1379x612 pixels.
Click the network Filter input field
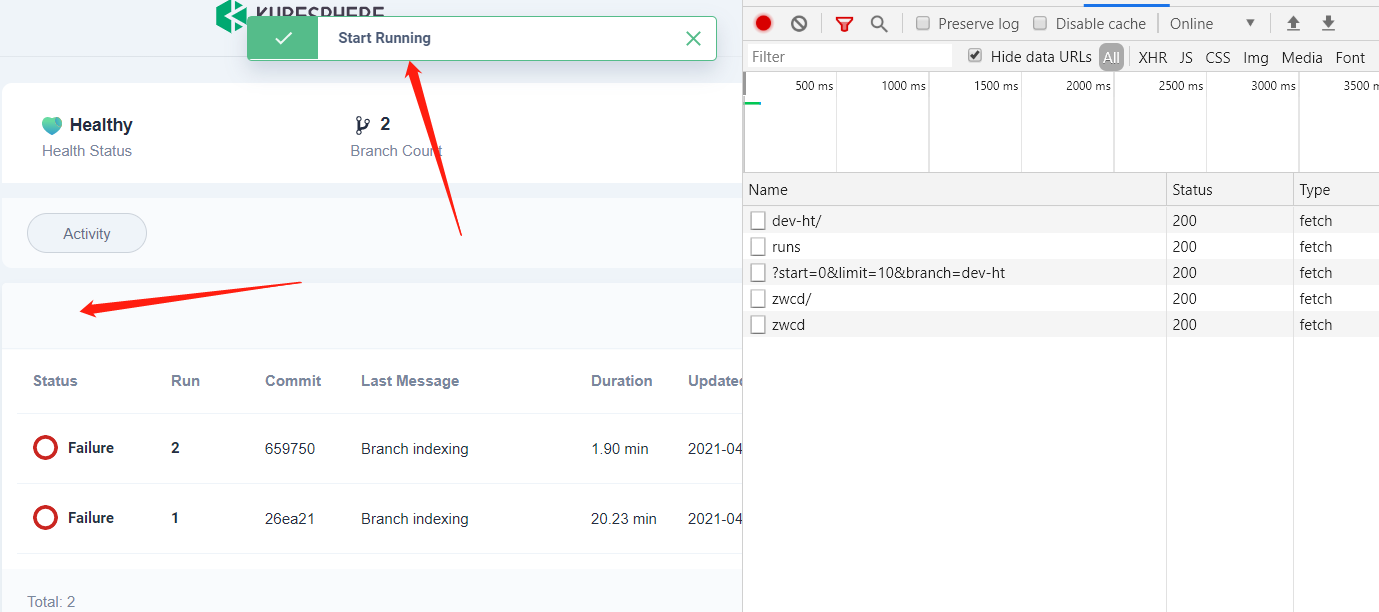tap(850, 56)
